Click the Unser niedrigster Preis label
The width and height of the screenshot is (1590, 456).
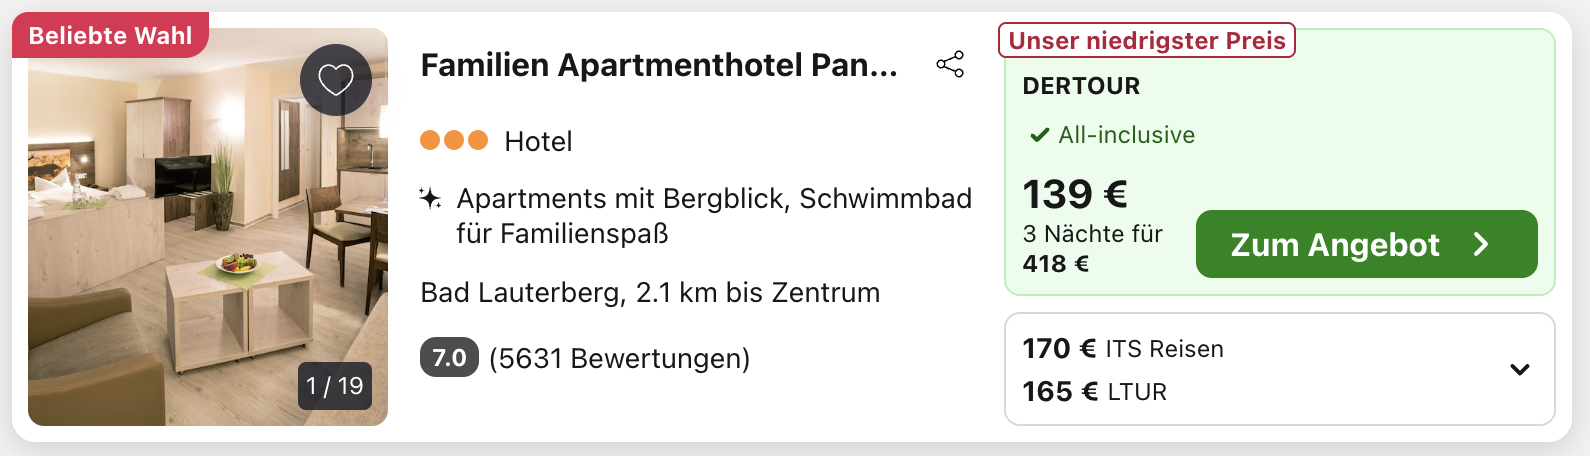point(1147,40)
